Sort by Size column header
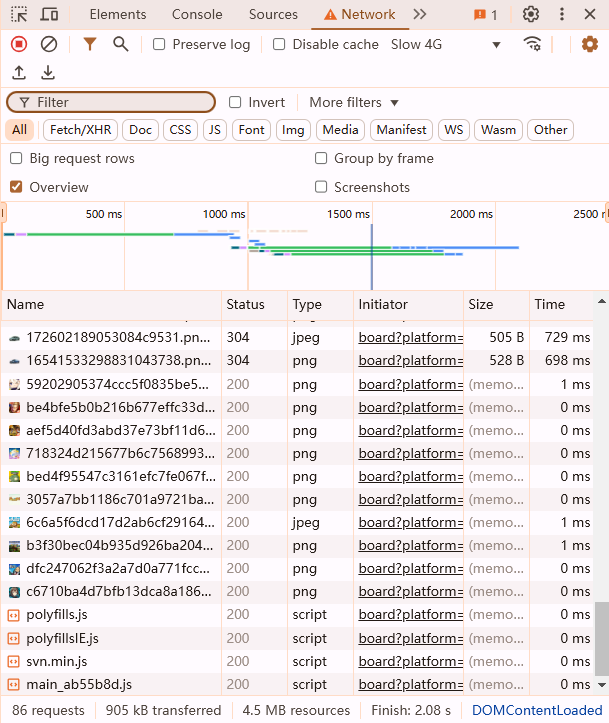Screen dimensions: 609x723 coord(497,304)
